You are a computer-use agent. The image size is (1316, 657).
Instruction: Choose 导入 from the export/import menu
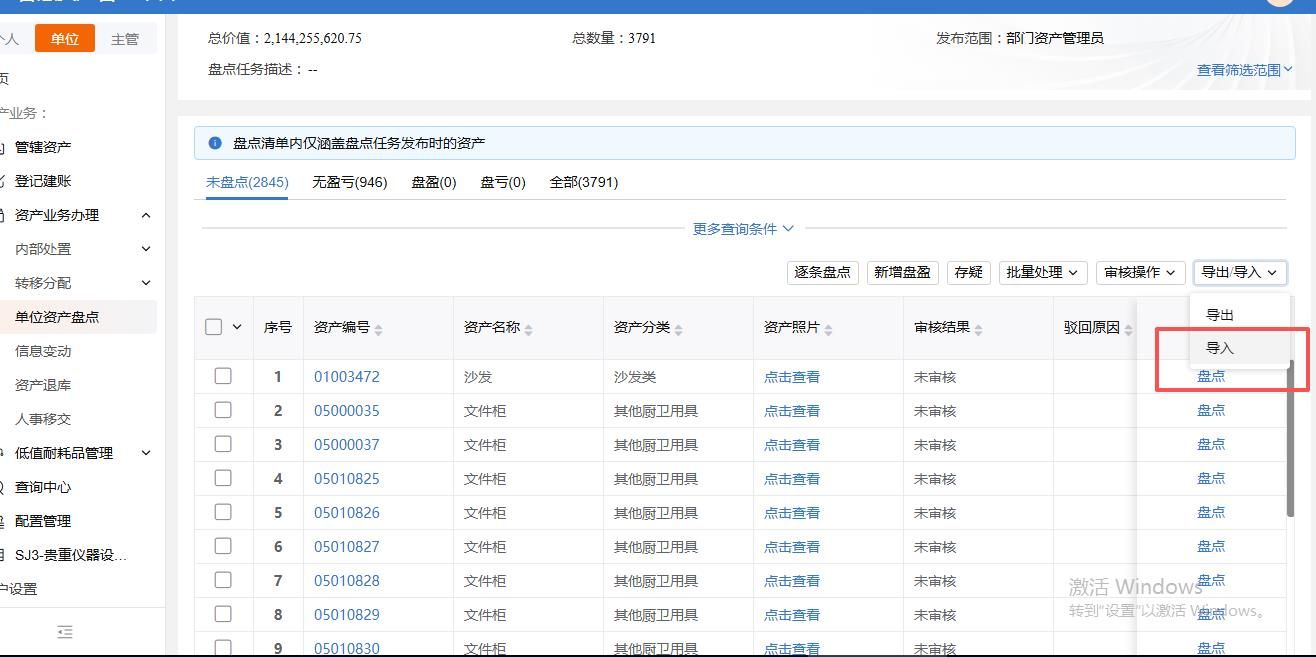(1220, 348)
